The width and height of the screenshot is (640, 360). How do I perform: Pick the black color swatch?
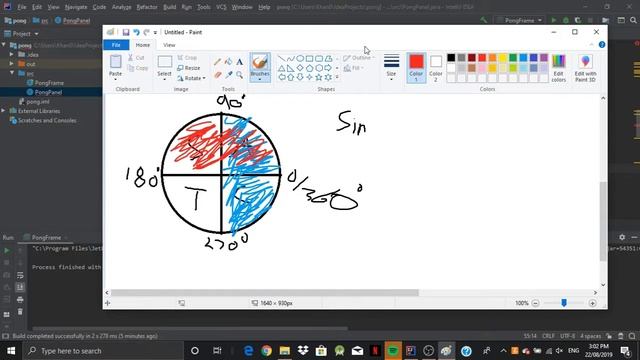pyautogui.click(x=451, y=58)
